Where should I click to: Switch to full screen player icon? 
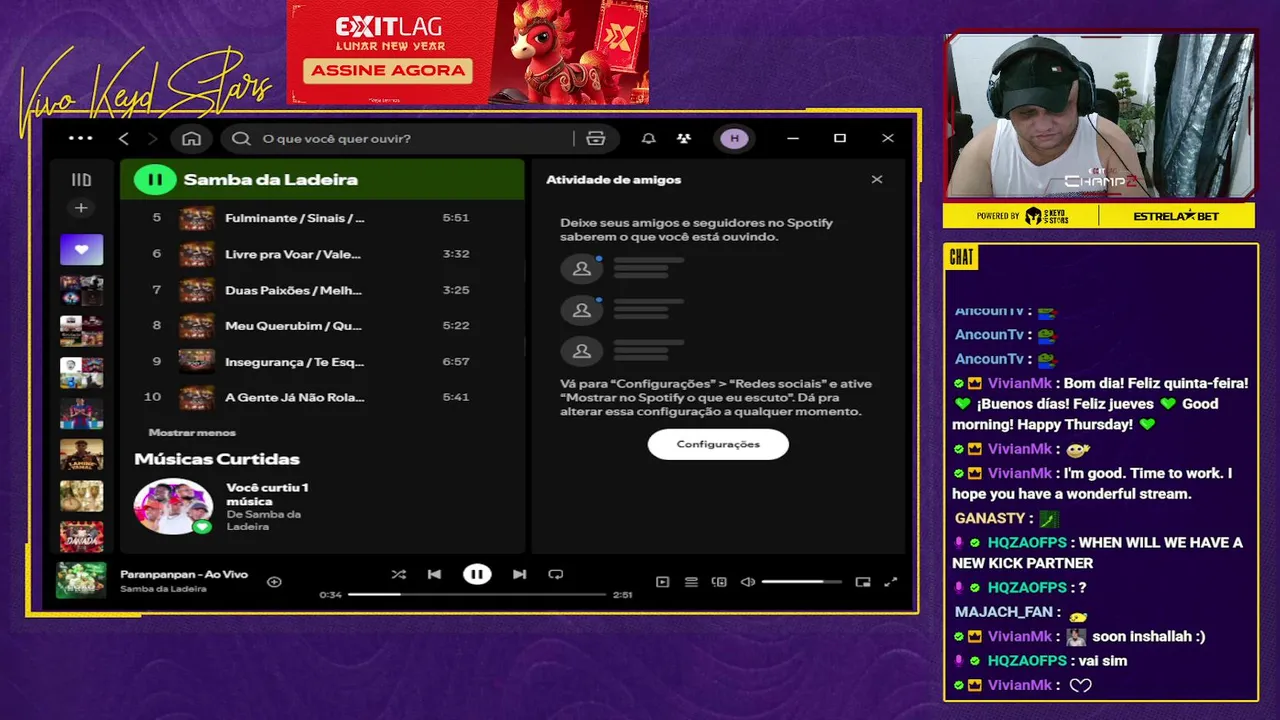[891, 582]
